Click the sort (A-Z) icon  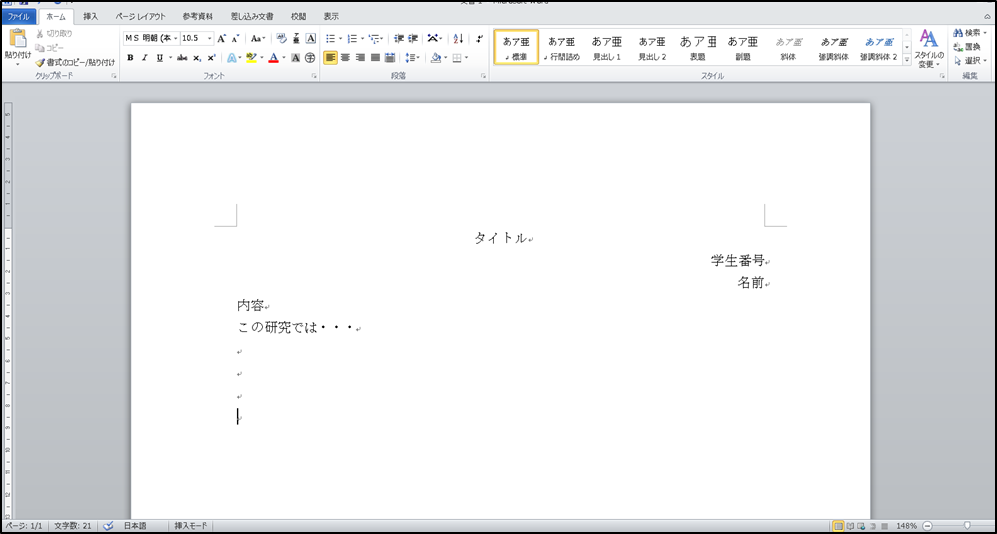458,39
